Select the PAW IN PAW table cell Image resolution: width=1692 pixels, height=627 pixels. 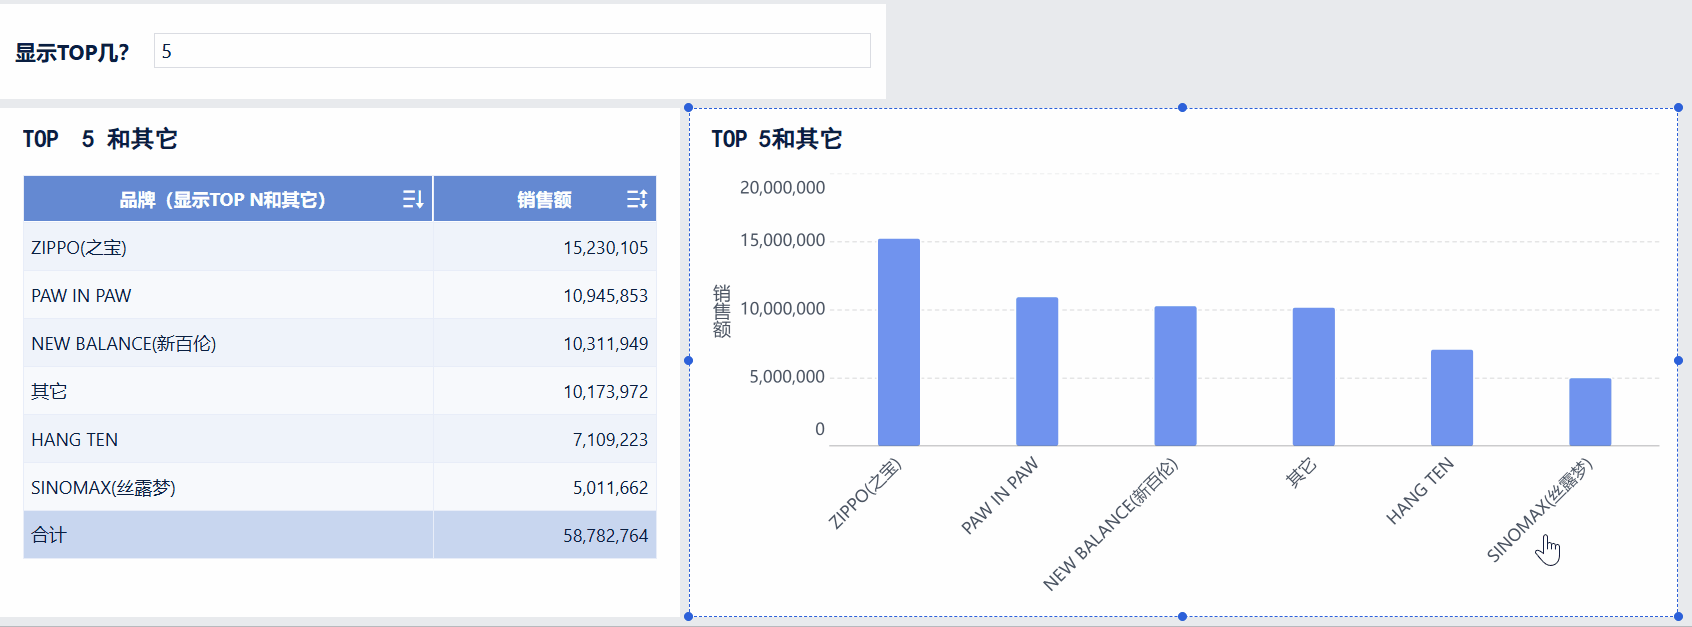[x=228, y=295]
